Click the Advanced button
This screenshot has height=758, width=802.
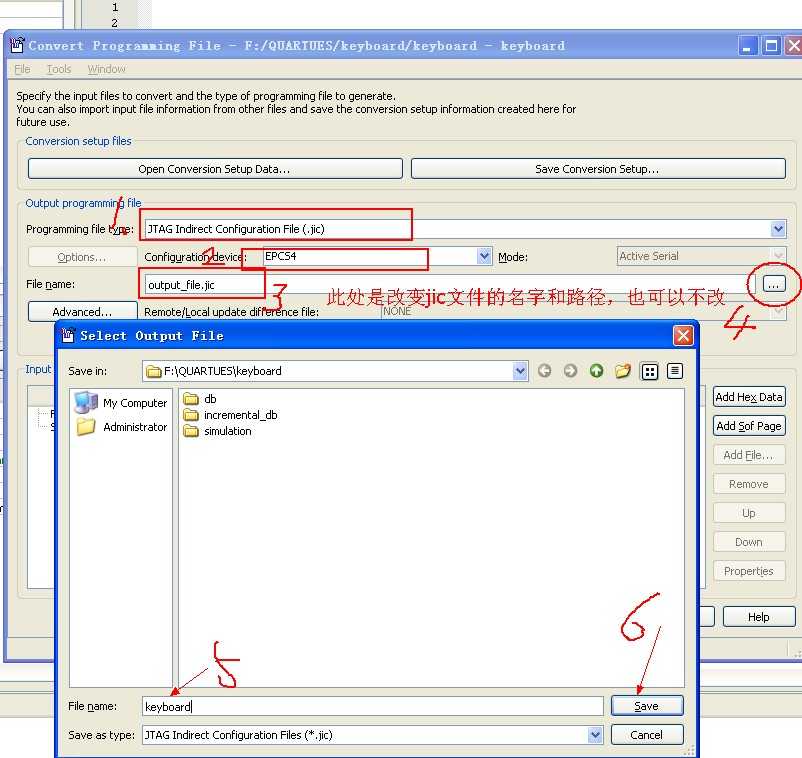coord(82,311)
